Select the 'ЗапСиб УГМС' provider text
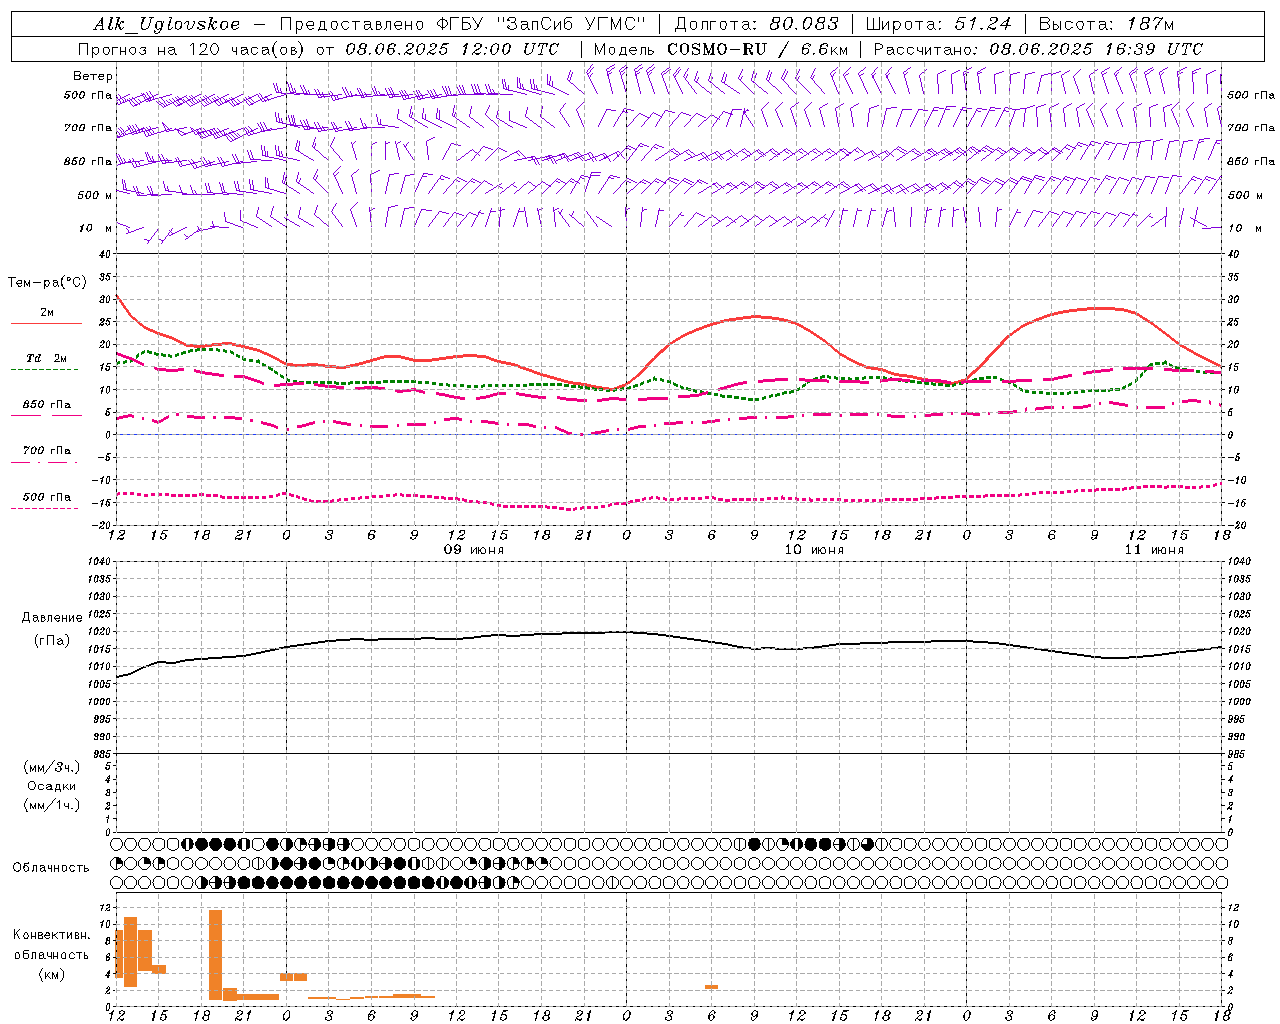 [x=572, y=24]
